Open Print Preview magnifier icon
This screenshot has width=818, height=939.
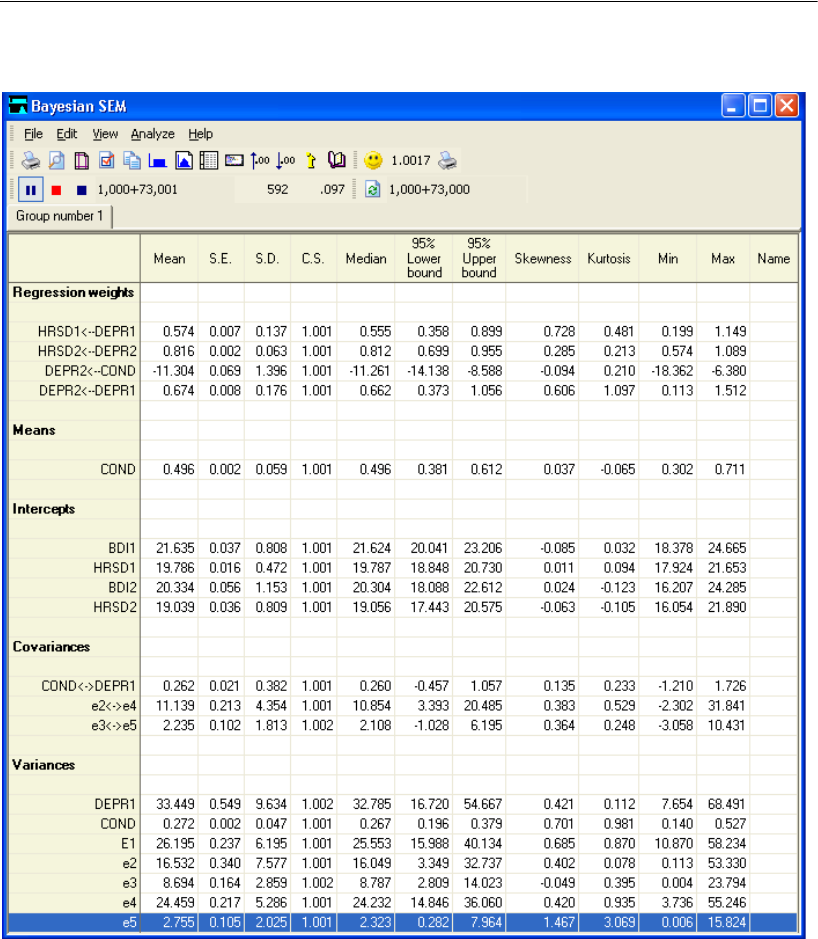(x=58, y=160)
